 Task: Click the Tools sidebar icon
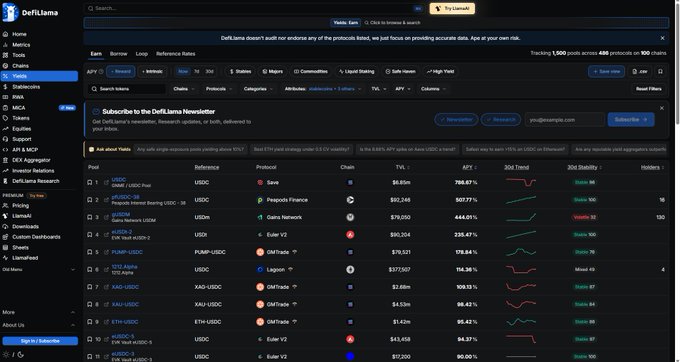pyautogui.click(x=5, y=55)
